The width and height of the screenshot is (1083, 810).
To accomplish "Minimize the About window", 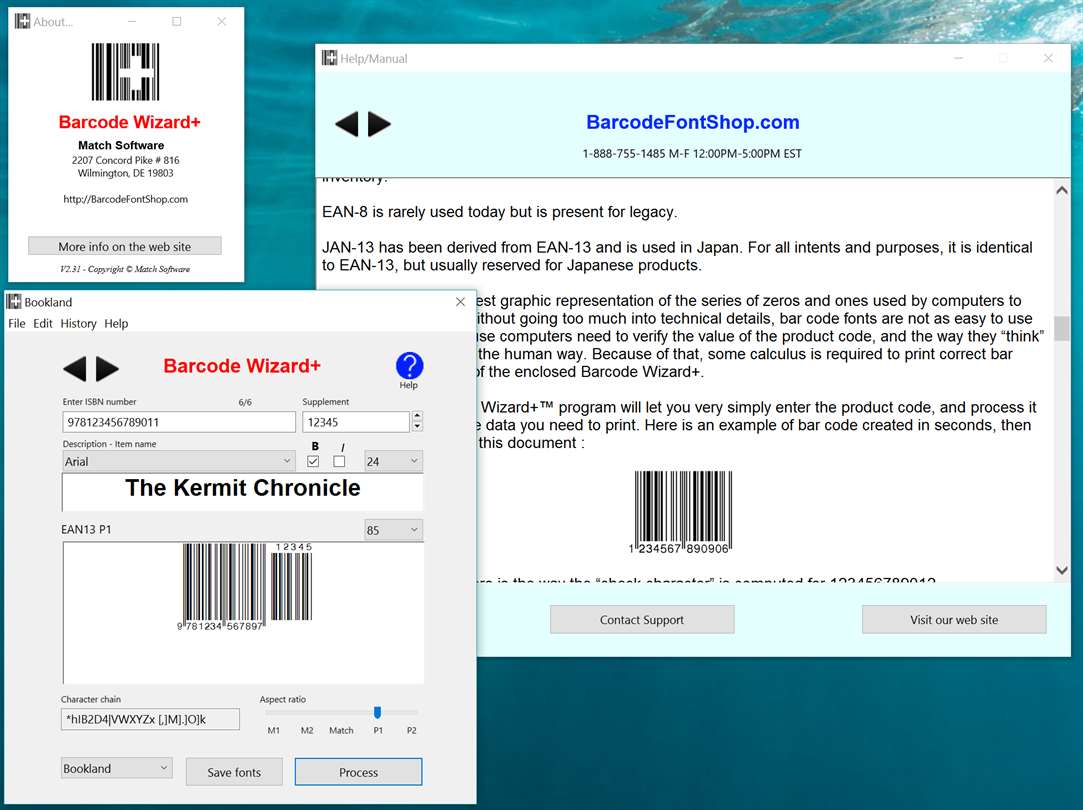I will pyautogui.click(x=132, y=21).
